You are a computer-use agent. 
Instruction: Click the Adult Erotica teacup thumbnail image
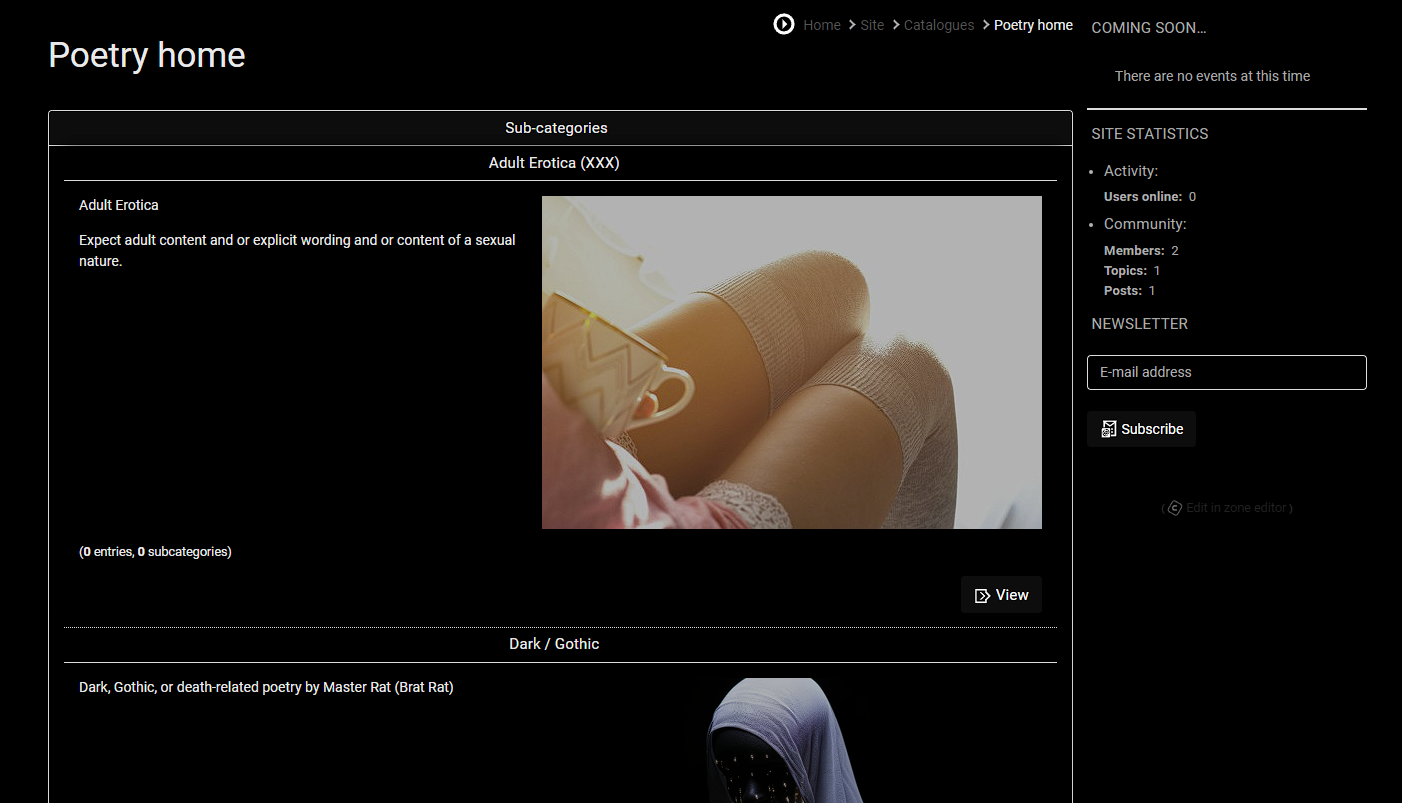pyautogui.click(x=791, y=362)
